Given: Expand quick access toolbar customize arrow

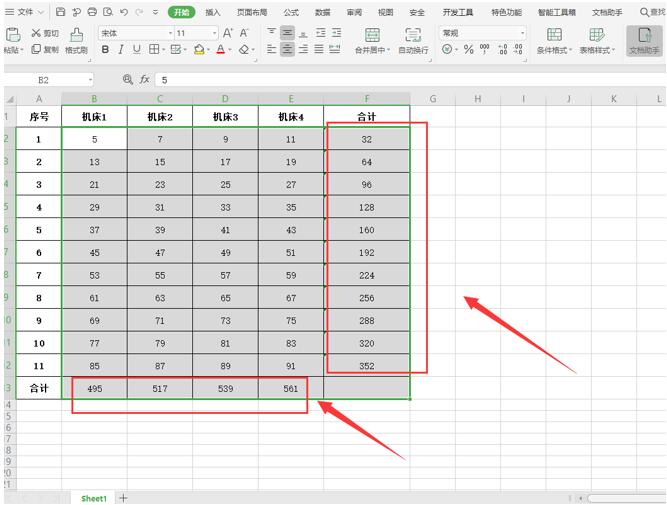Looking at the screenshot, I should point(155,12).
